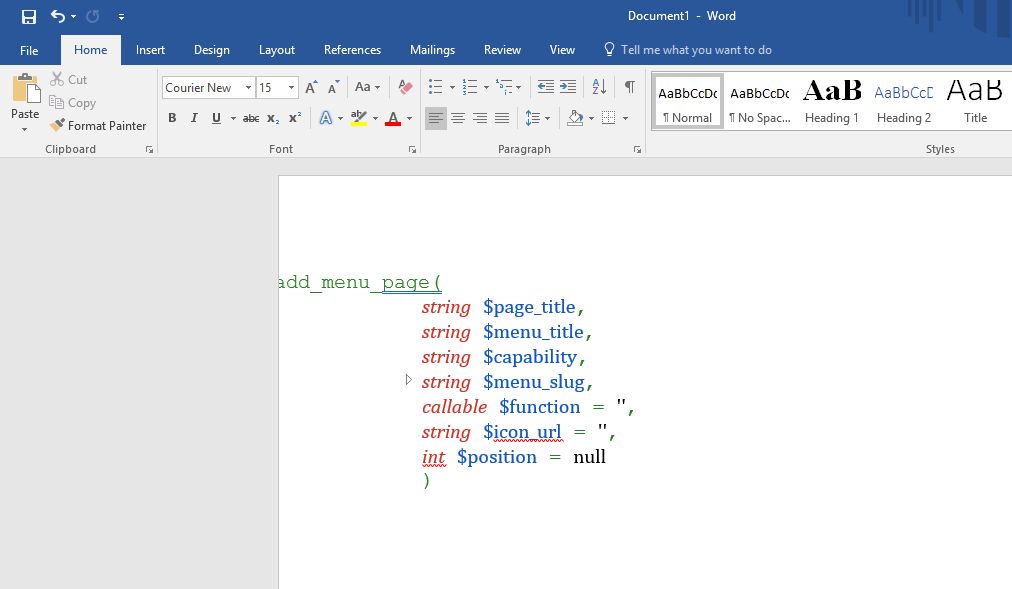Open the Multilevel List menu
The image size is (1012, 589).
pos(508,87)
